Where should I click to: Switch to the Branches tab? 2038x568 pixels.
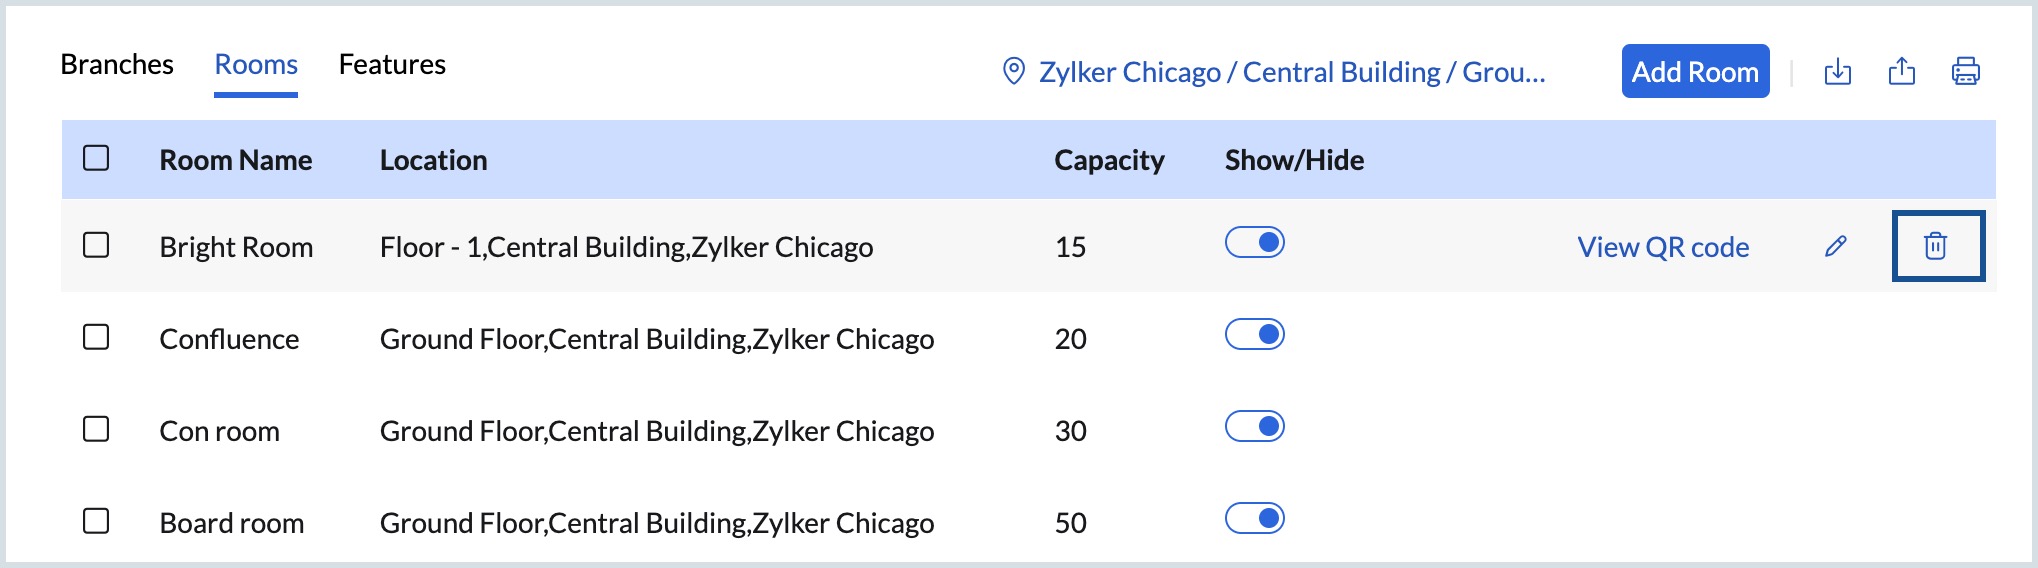pos(117,65)
